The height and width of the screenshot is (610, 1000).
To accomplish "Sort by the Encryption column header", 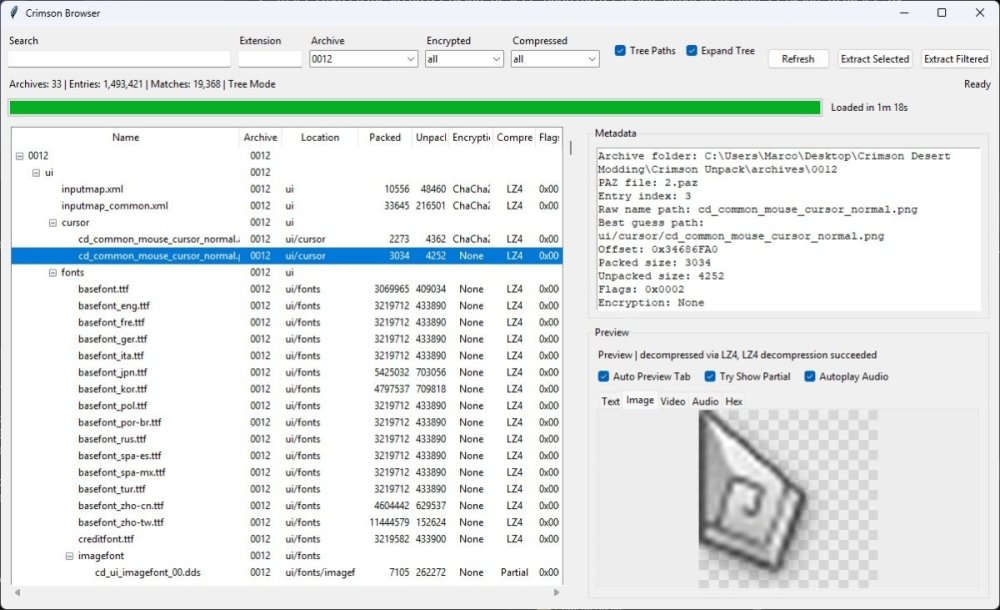I will (471, 137).
